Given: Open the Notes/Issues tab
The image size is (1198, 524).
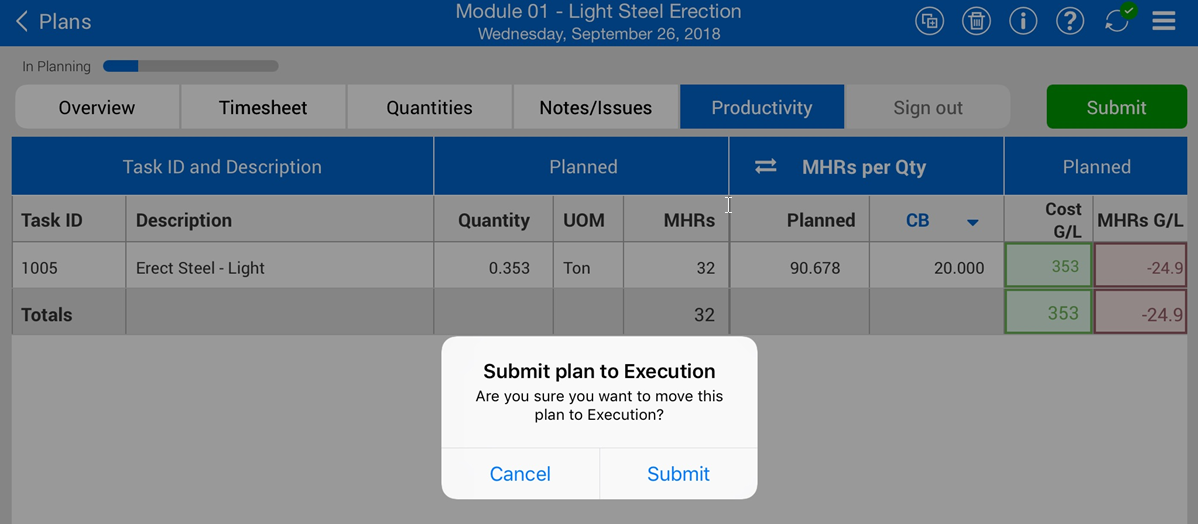Looking at the screenshot, I should (x=595, y=108).
